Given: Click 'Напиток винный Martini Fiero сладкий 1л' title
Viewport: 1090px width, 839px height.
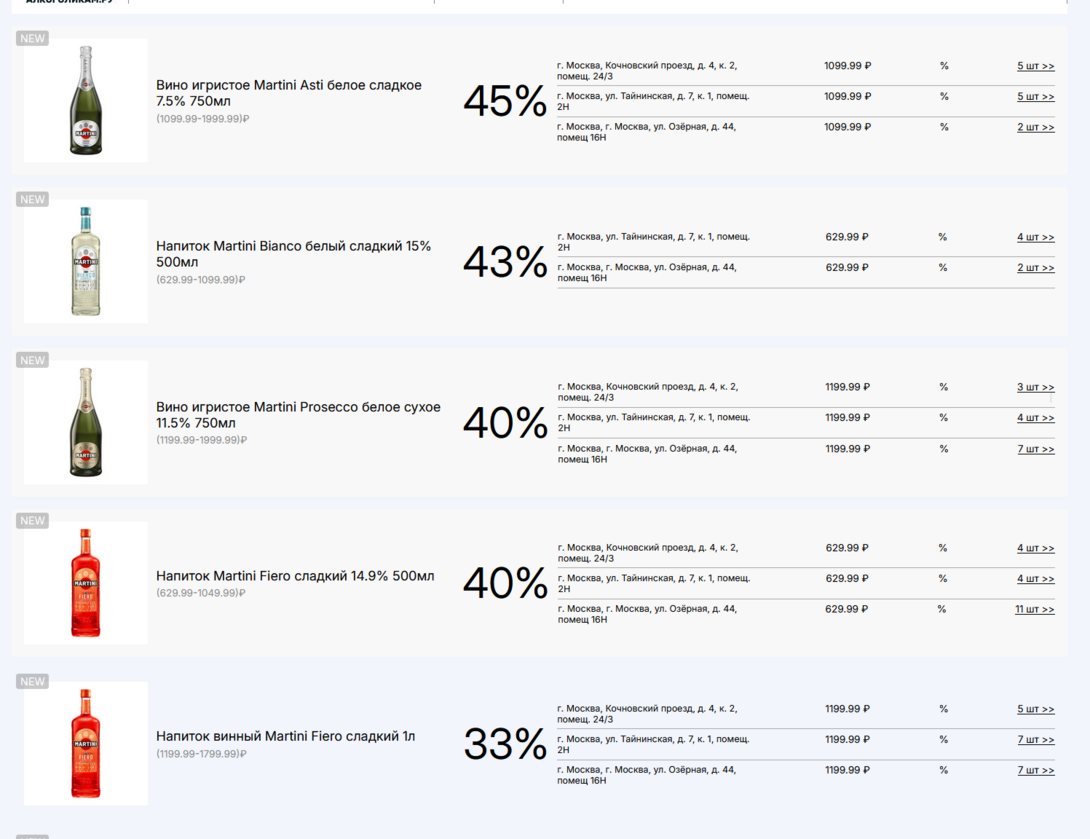Looking at the screenshot, I should [285, 737].
